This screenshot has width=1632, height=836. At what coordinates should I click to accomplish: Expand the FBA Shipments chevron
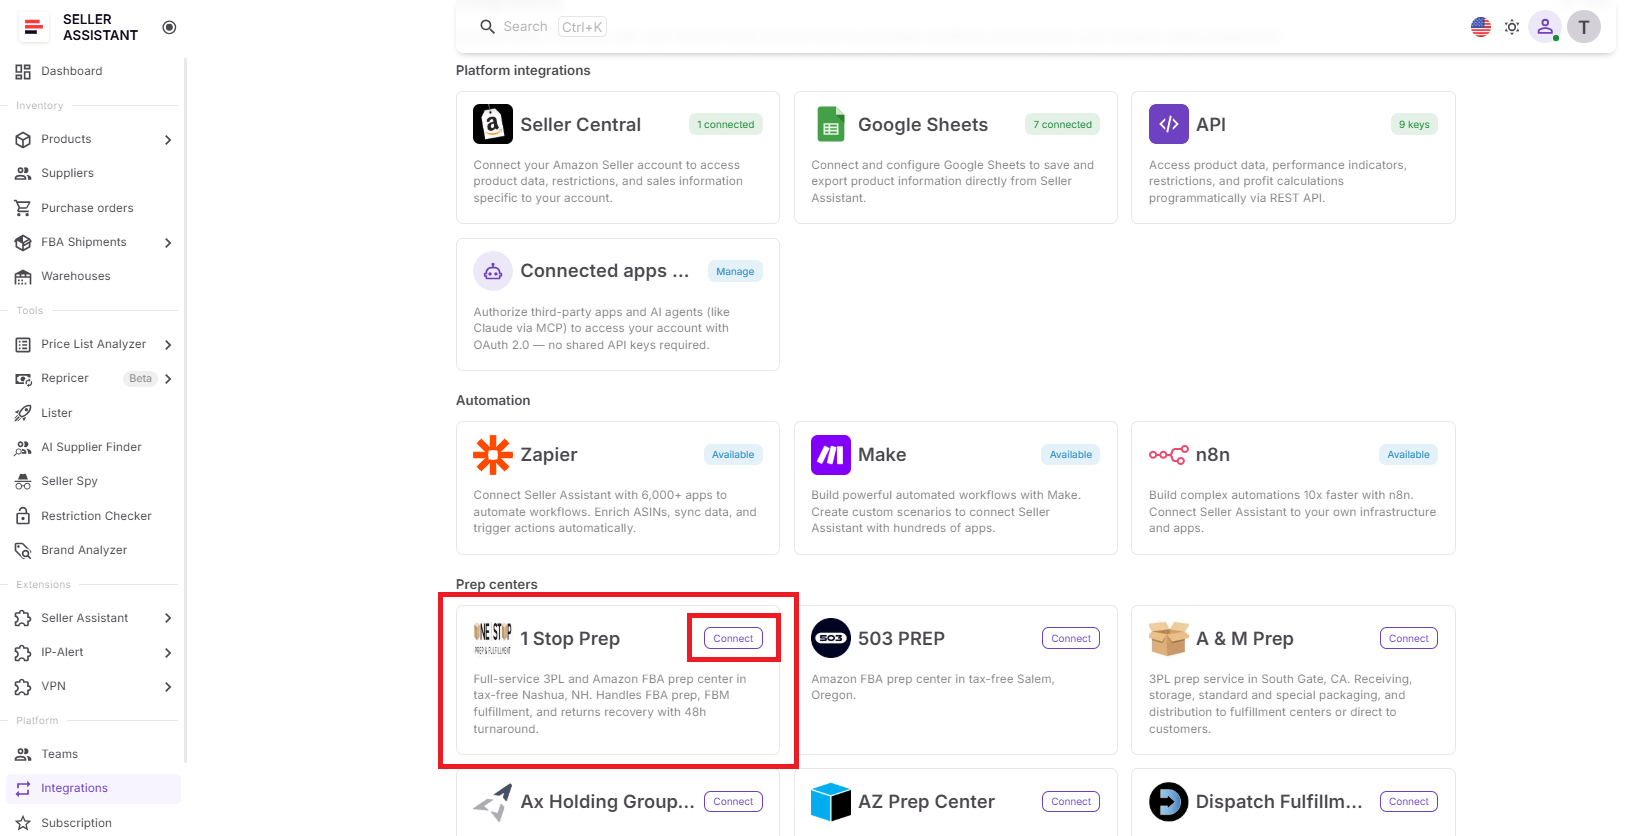[x=168, y=243]
